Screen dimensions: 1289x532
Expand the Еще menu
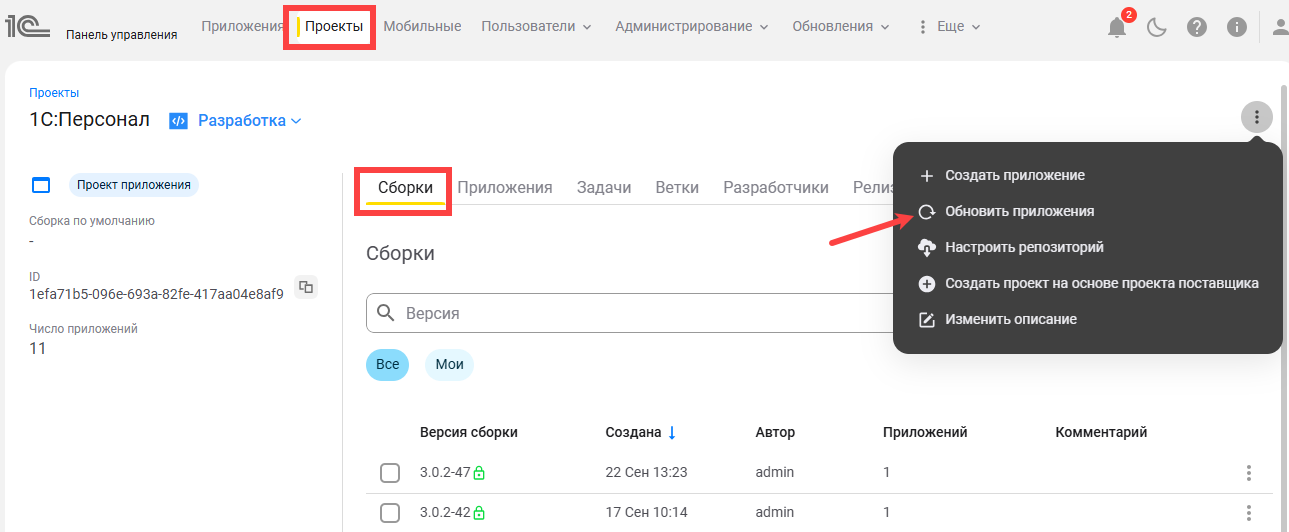point(949,27)
